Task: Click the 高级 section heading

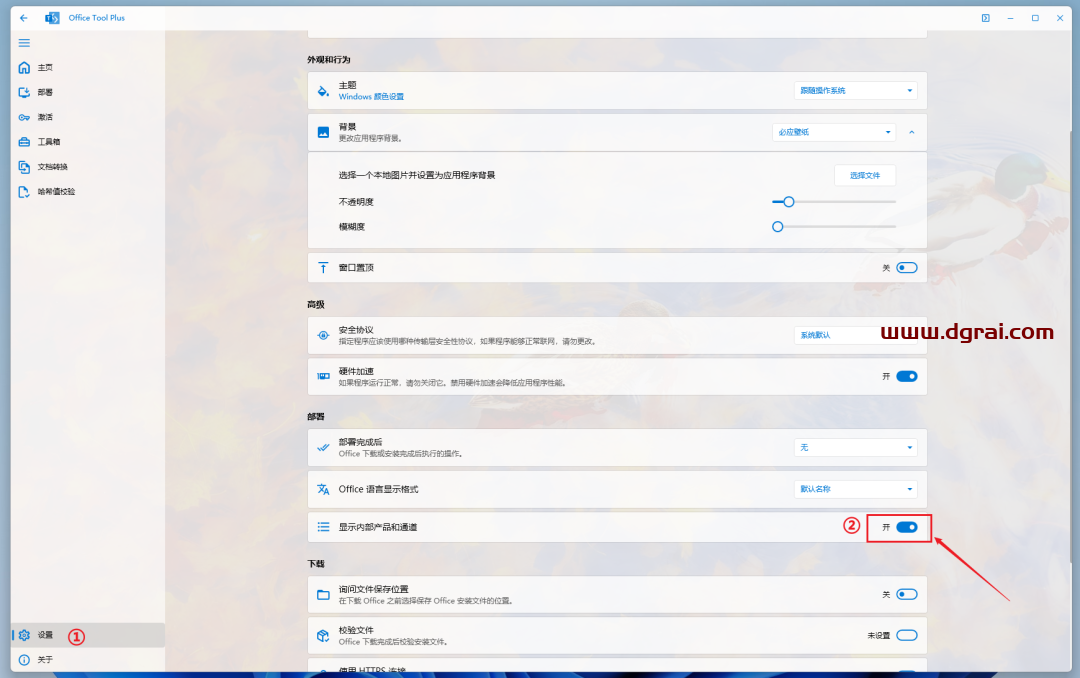Action: (x=315, y=305)
